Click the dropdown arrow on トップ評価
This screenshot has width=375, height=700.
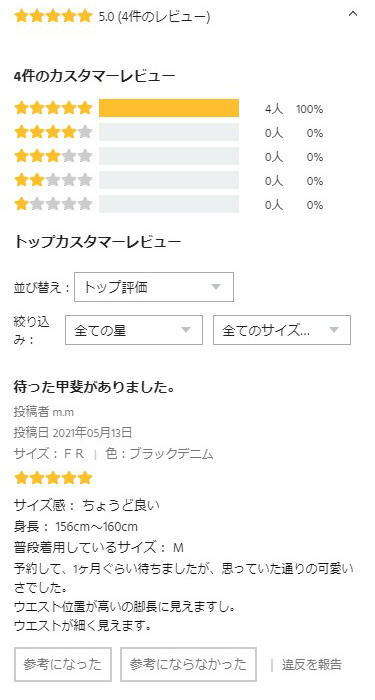216,288
